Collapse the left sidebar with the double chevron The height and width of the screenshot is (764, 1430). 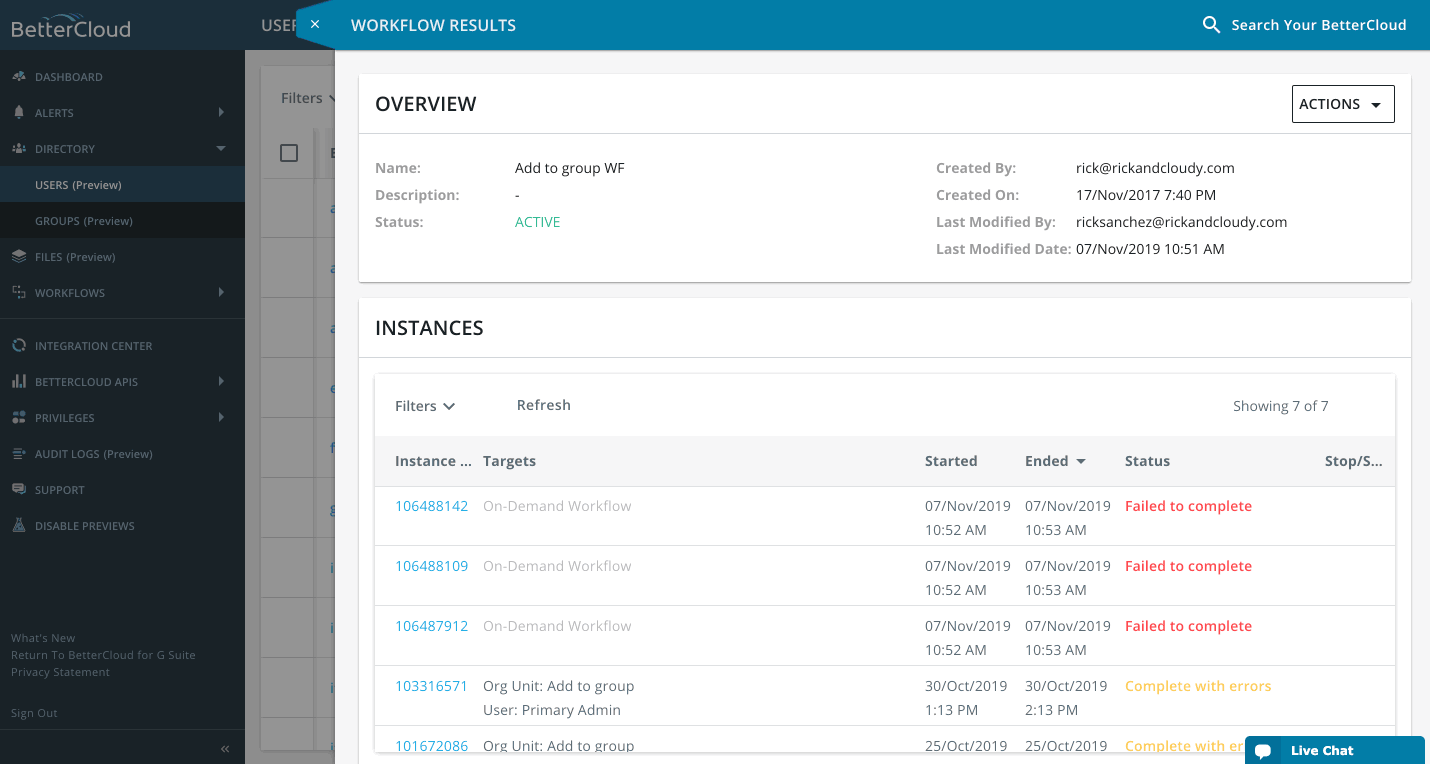(225, 748)
